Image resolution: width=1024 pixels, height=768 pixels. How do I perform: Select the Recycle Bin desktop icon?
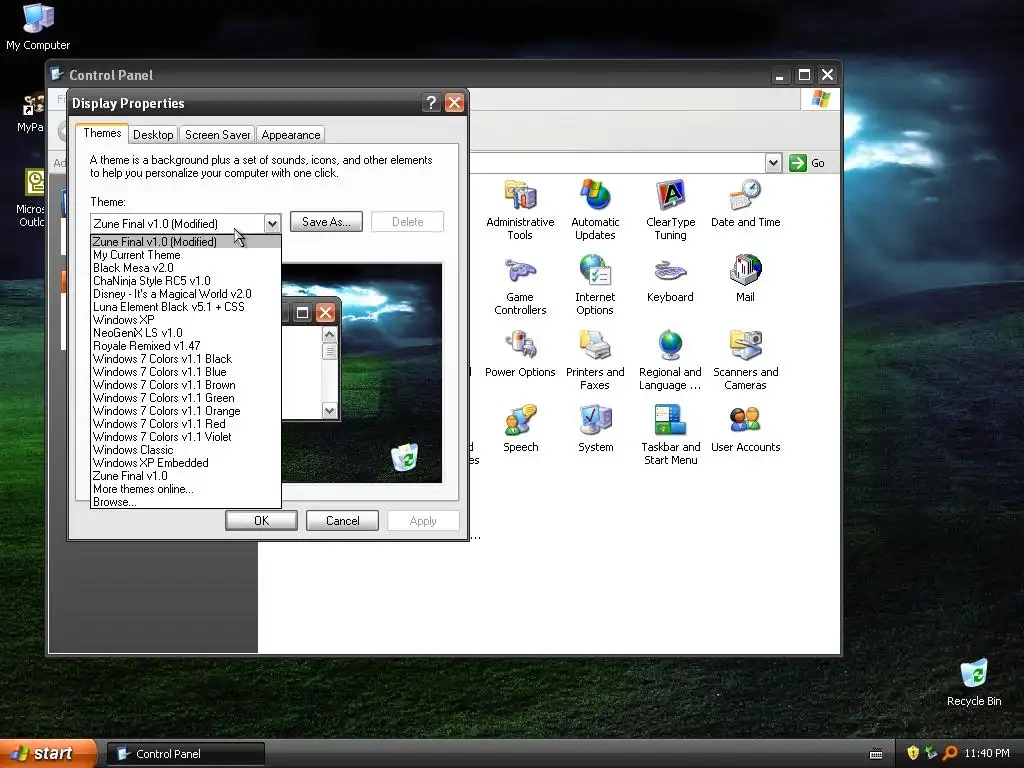[974, 682]
